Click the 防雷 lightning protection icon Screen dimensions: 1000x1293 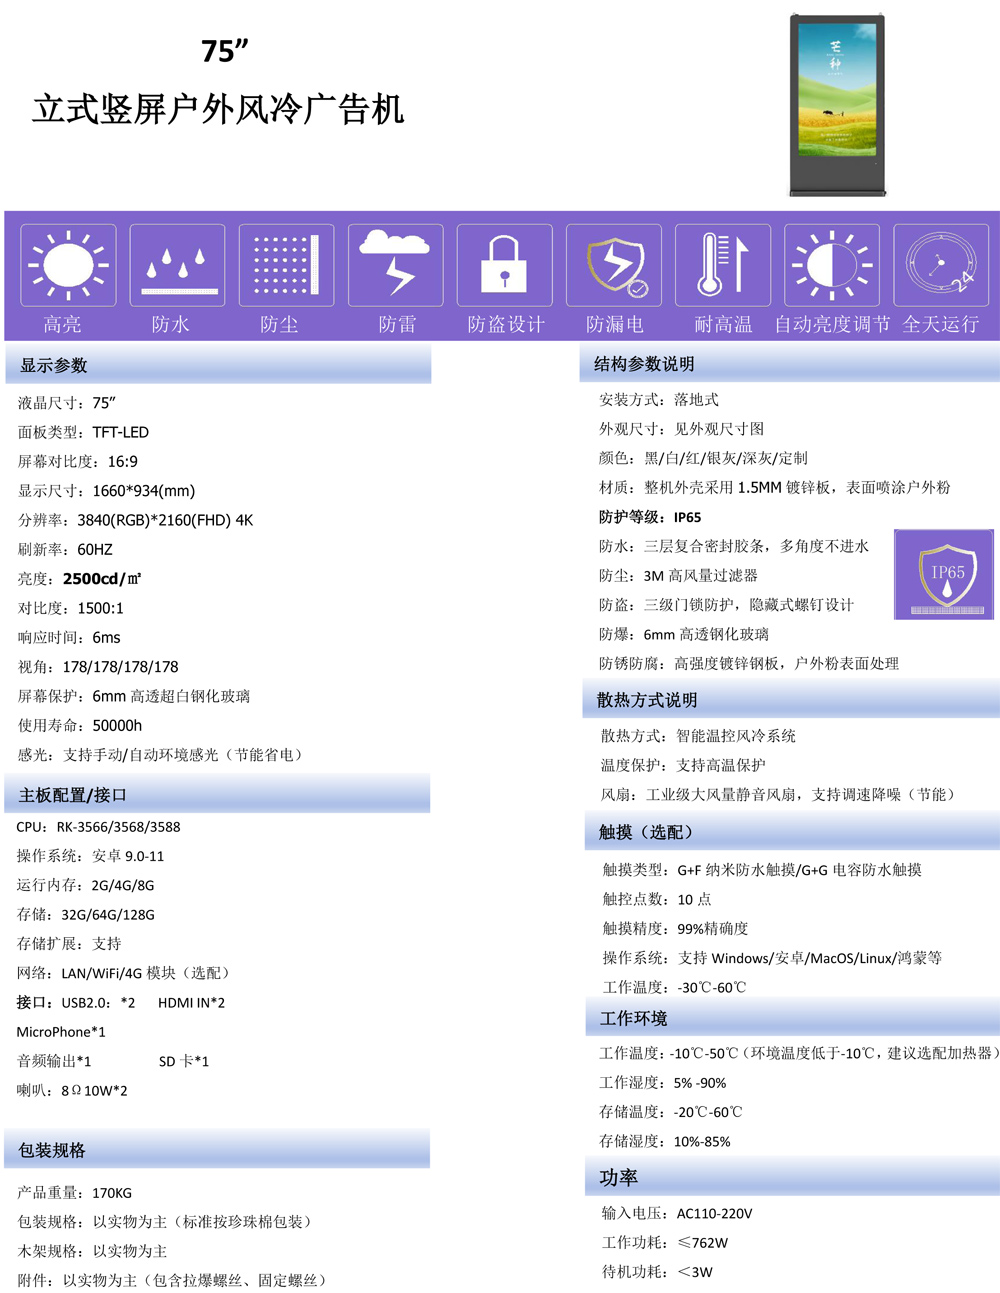396,265
